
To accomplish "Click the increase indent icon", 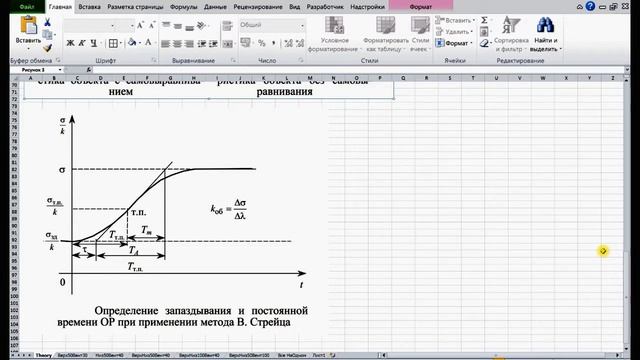I will [x=213, y=43].
